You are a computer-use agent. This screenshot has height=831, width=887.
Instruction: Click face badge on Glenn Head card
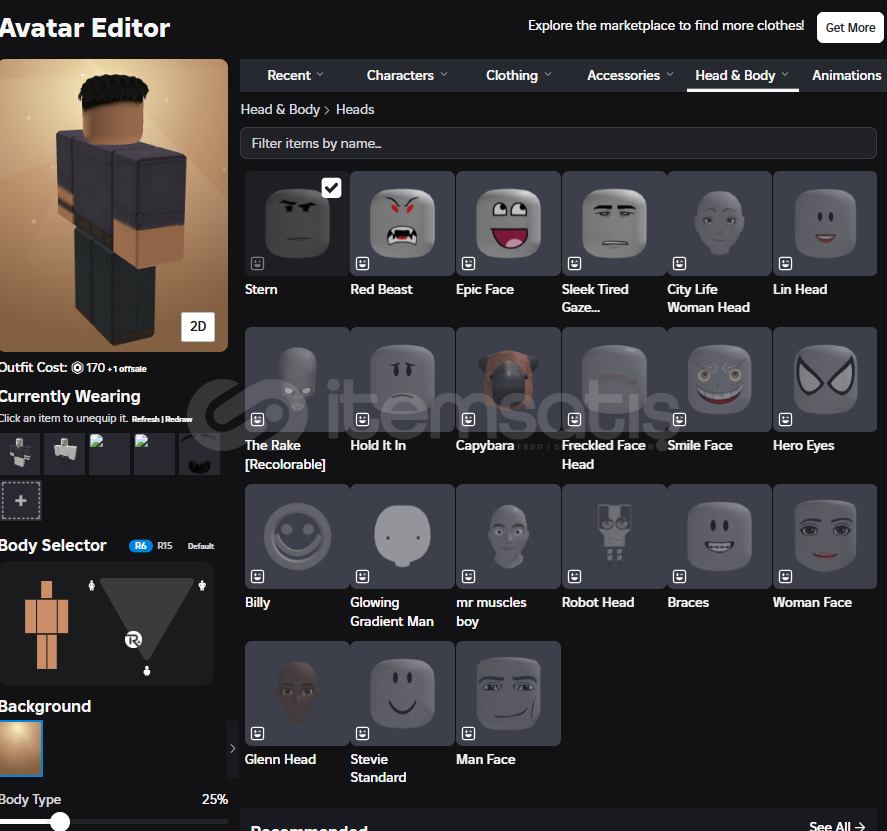click(x=257, y=734)
